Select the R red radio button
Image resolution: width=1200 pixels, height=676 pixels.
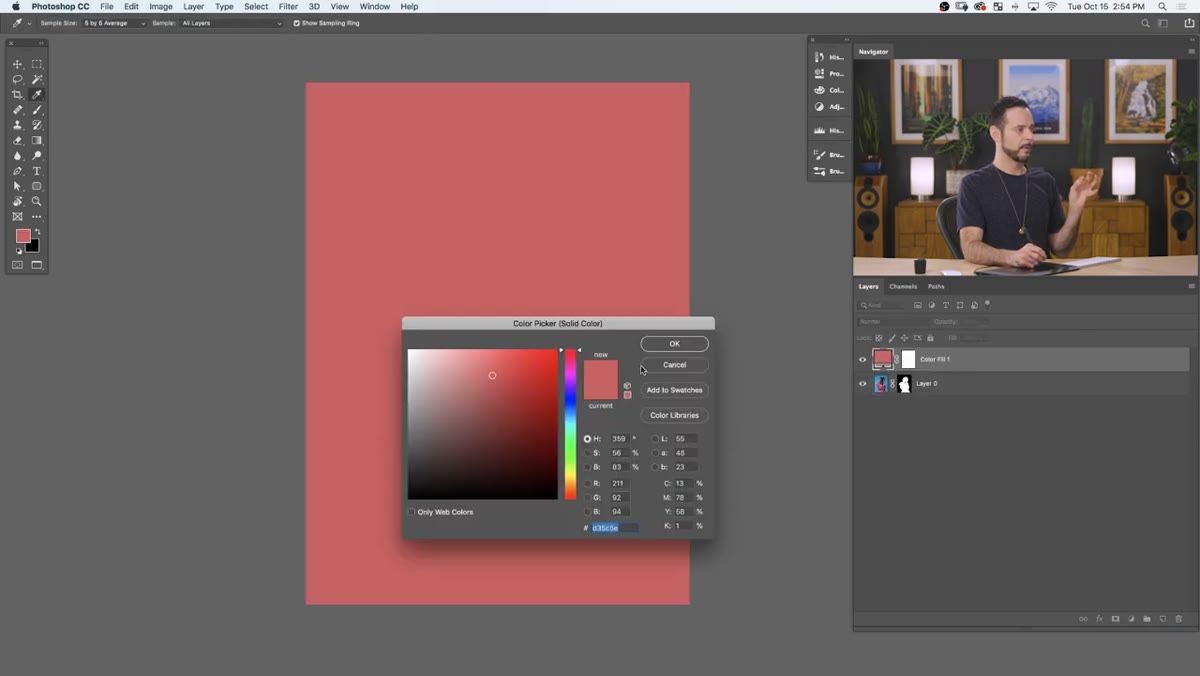point(587,483)
